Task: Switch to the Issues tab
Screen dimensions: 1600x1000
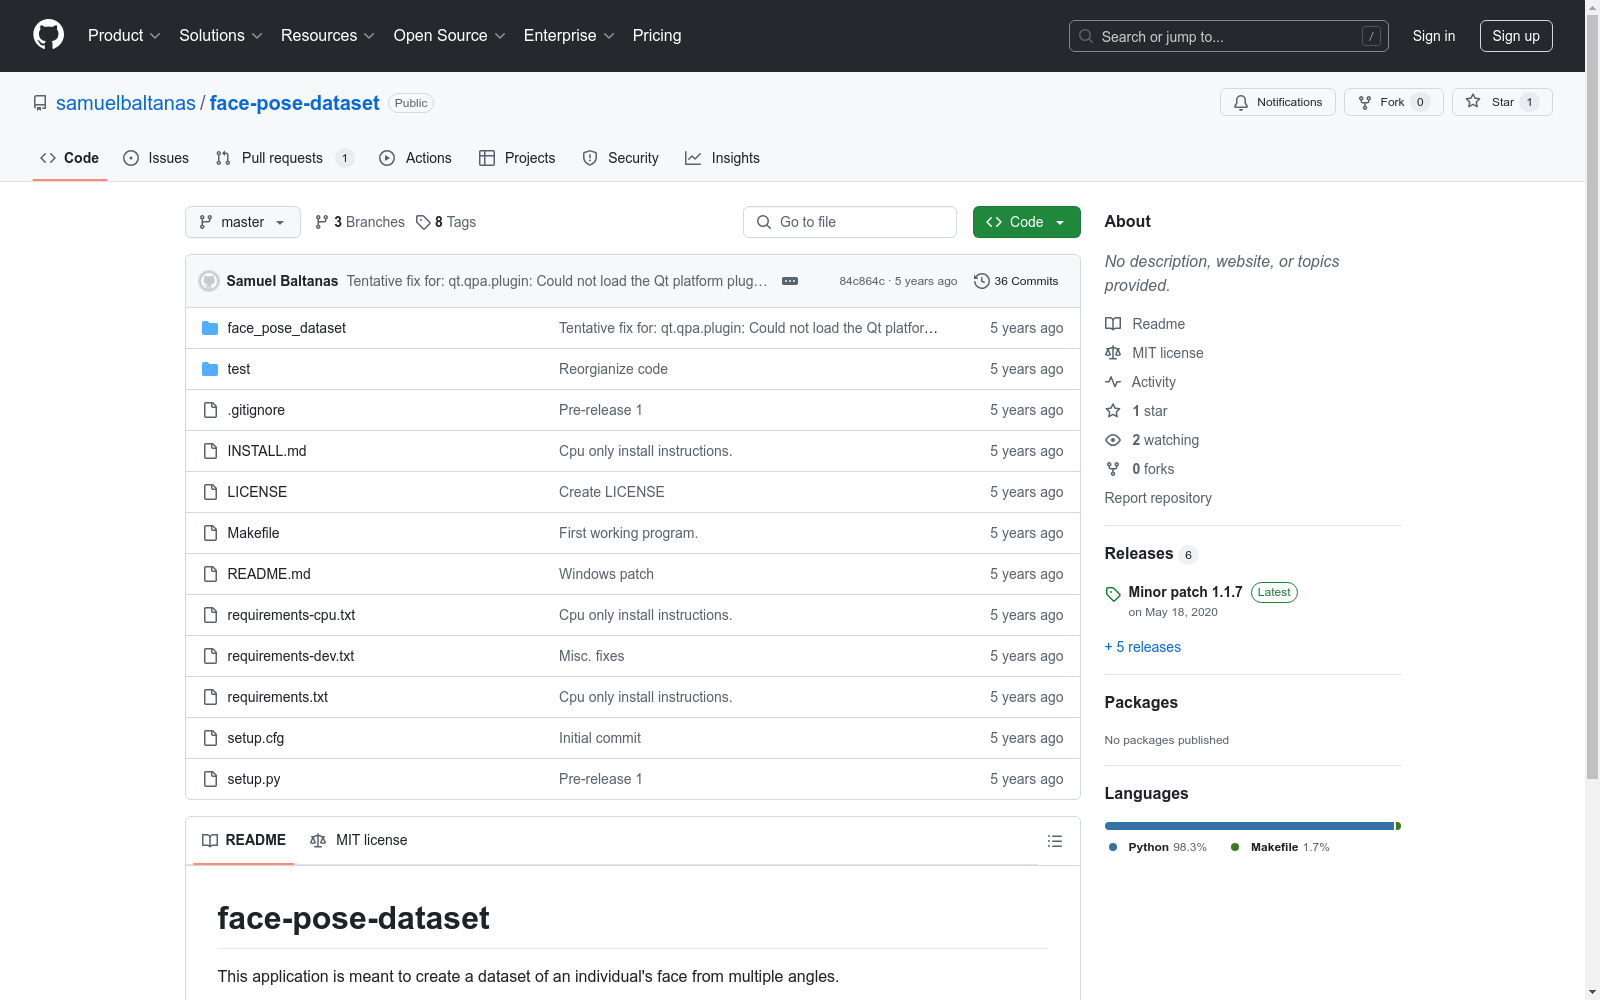Action: 156,158
